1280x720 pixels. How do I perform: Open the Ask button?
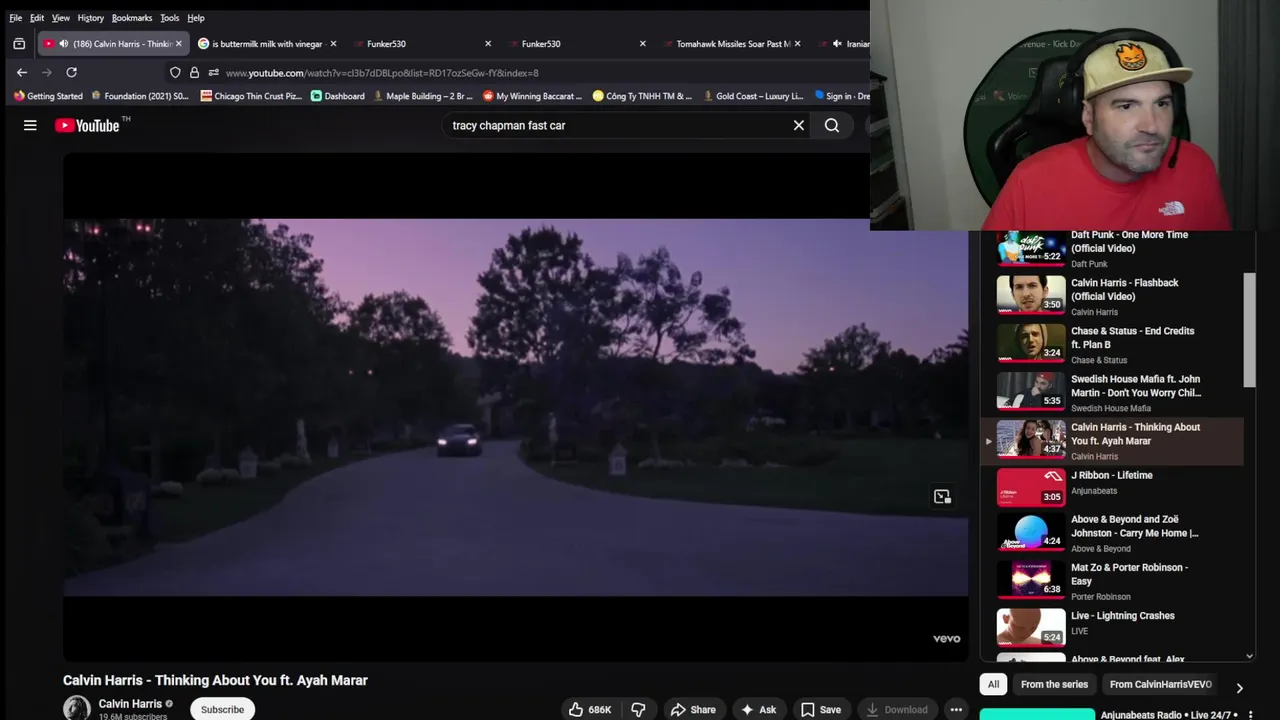758,709
